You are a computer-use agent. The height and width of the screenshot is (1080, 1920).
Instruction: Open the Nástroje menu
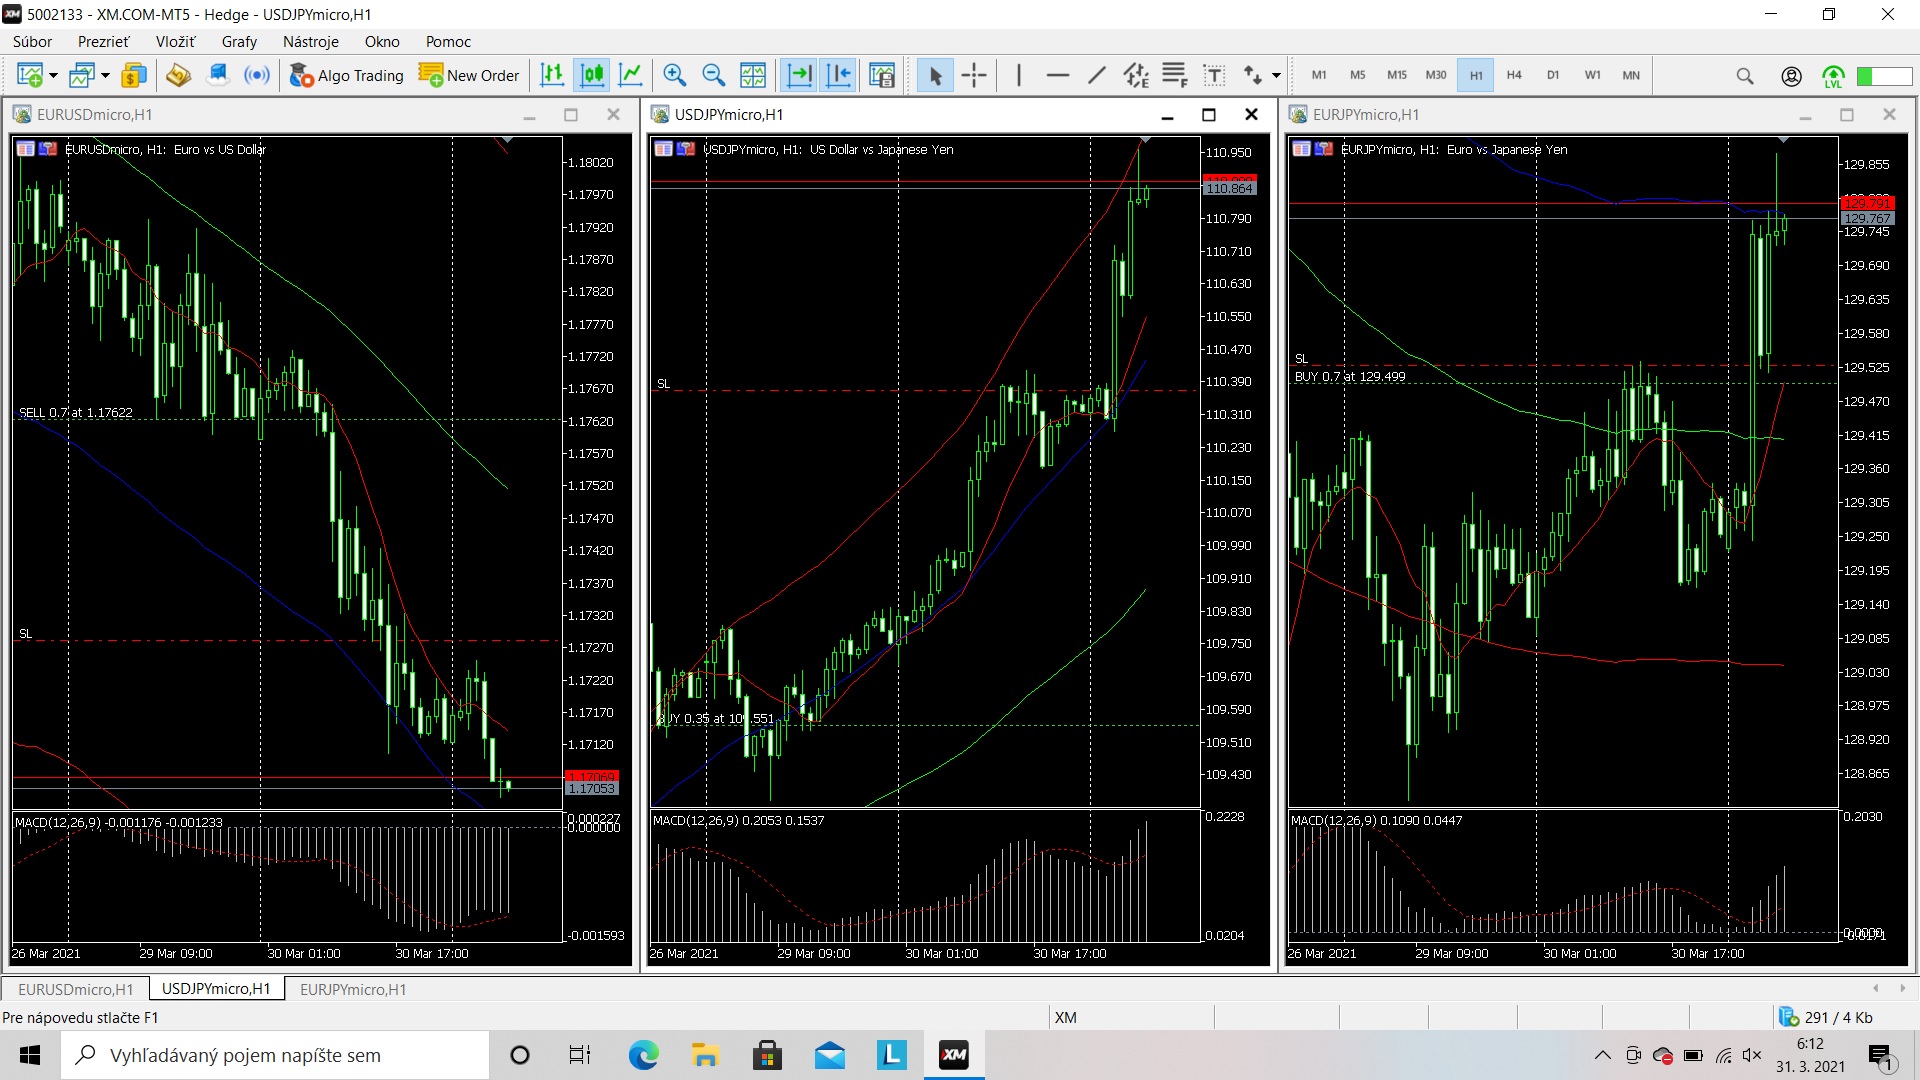tap(311, 42)
